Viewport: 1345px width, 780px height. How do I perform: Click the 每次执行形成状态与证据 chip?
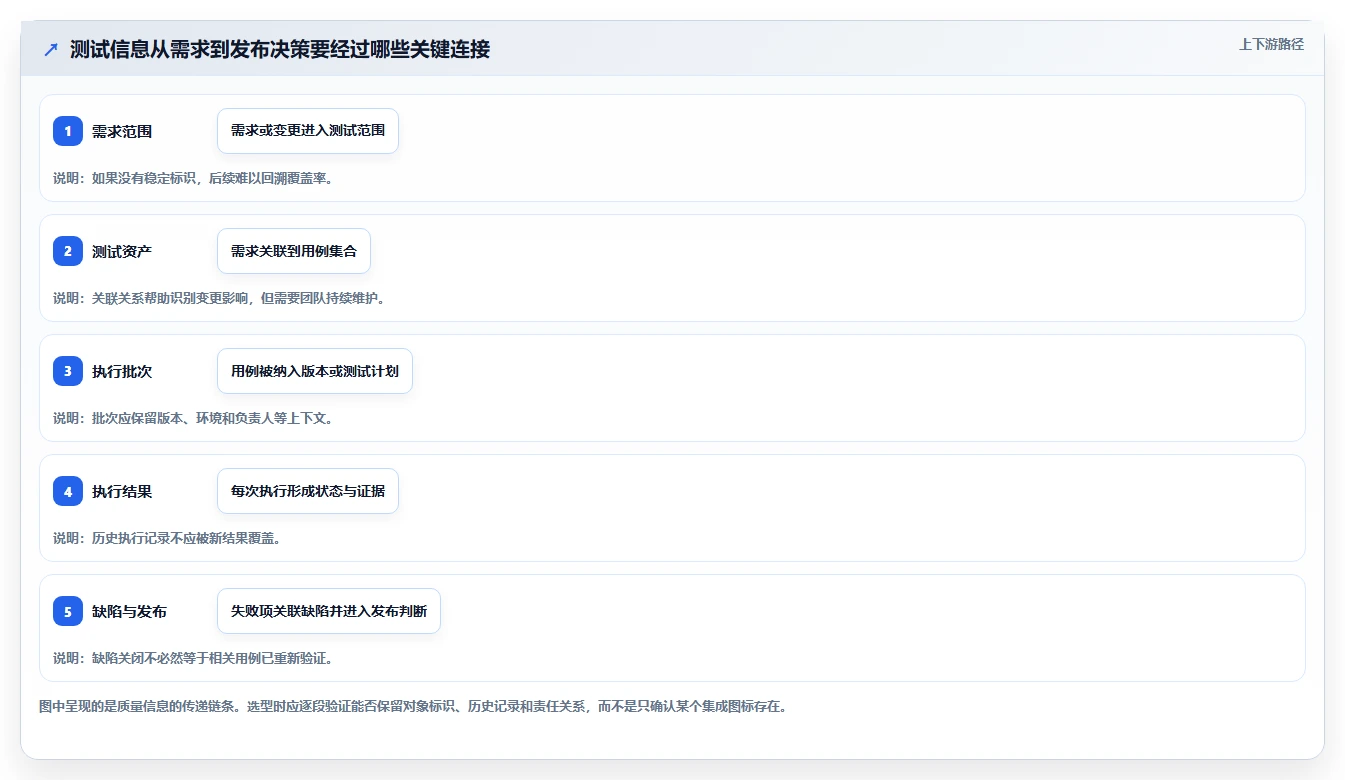point(308,491)
